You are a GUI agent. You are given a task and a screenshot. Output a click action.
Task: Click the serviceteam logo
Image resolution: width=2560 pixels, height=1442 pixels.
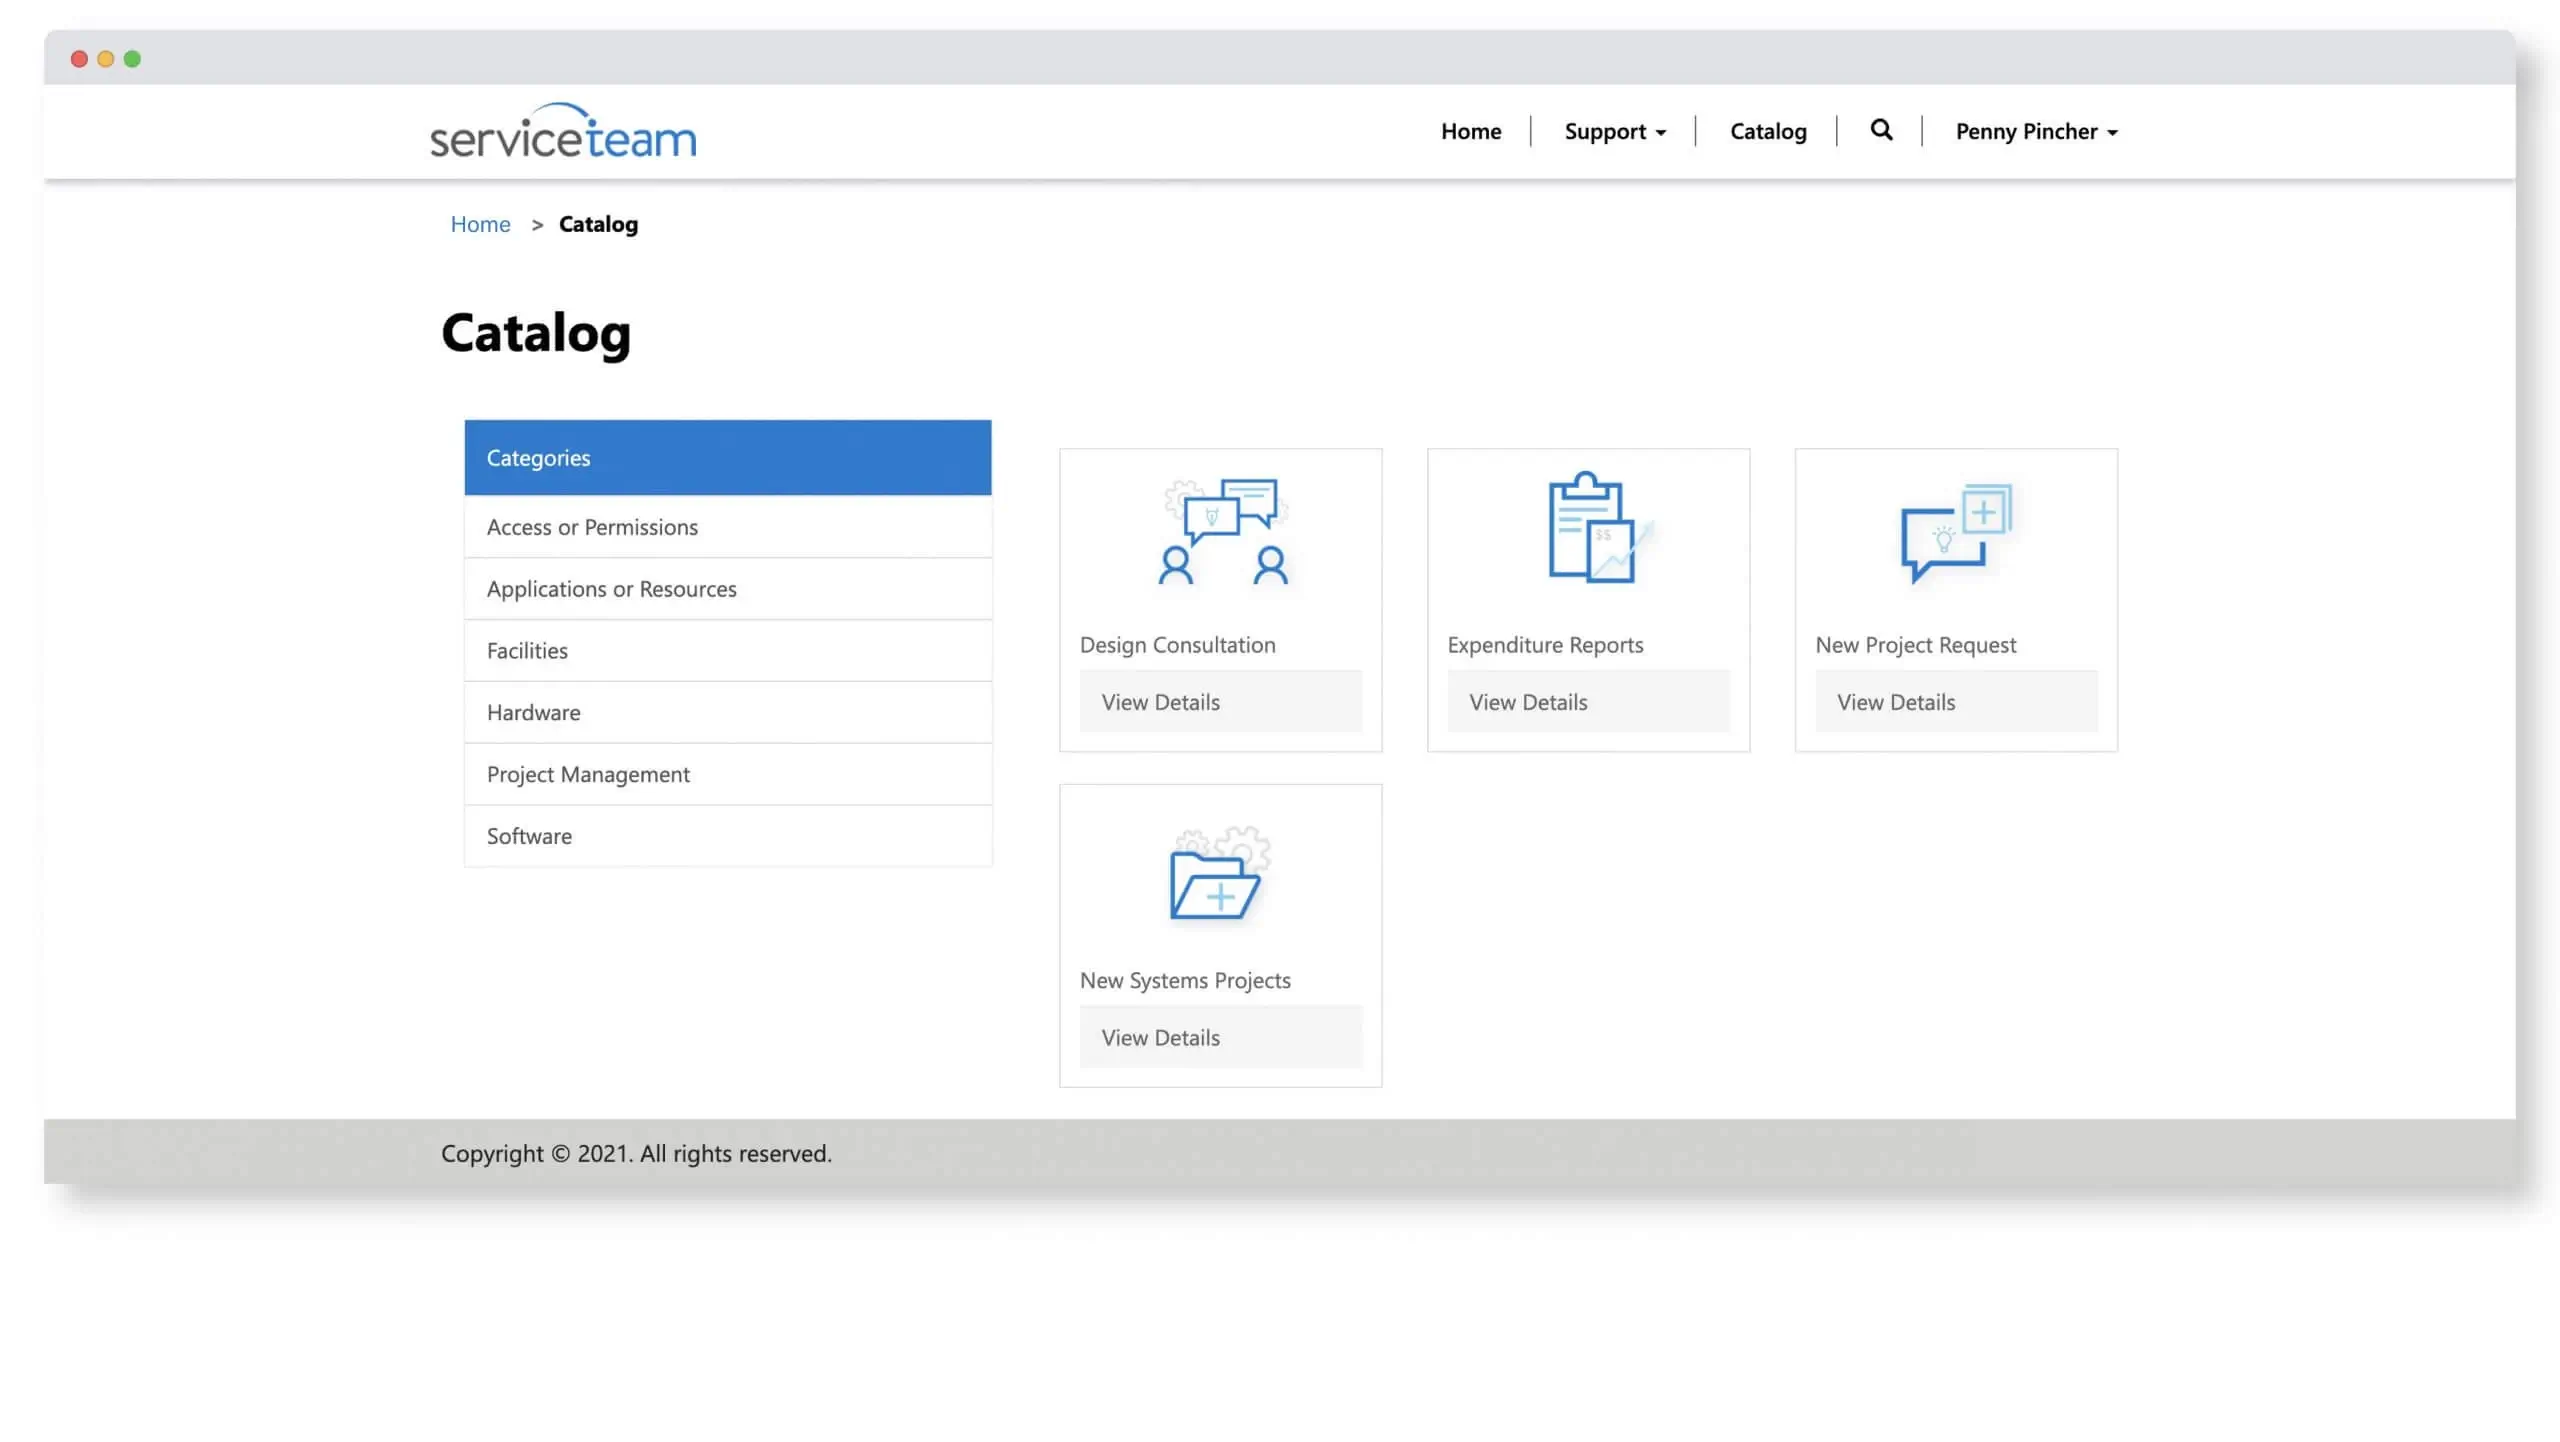[x=563, y=131]
